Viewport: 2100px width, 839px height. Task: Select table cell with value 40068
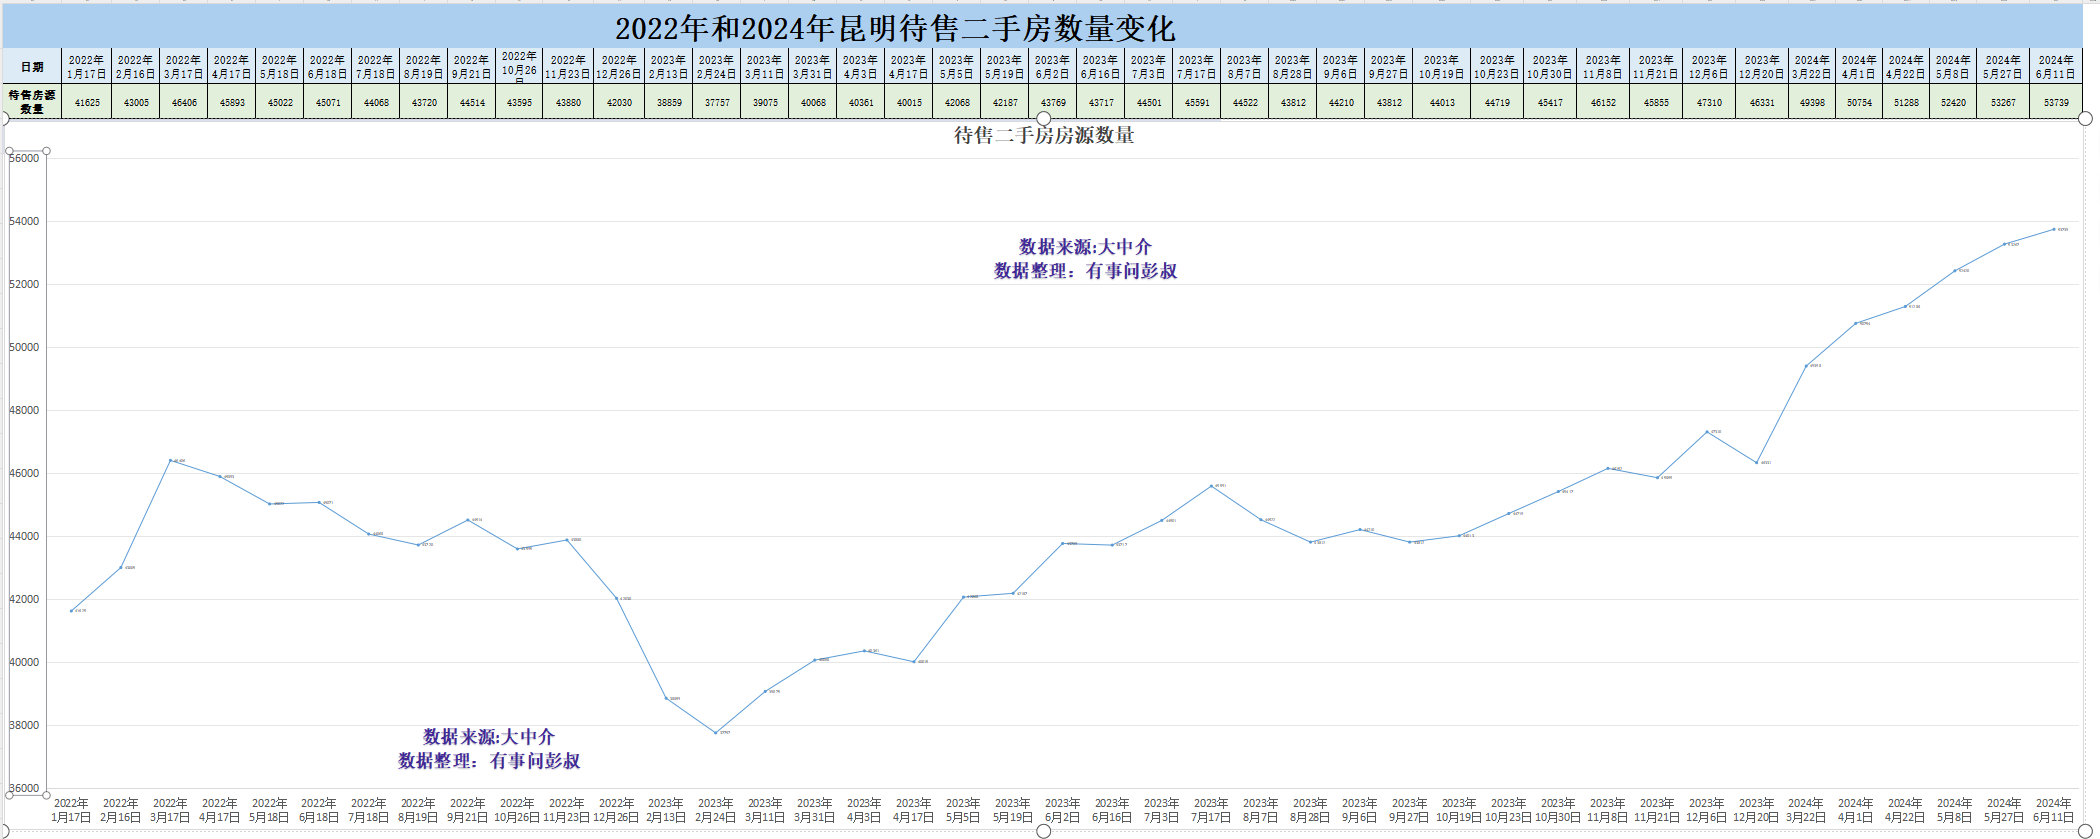813,102
